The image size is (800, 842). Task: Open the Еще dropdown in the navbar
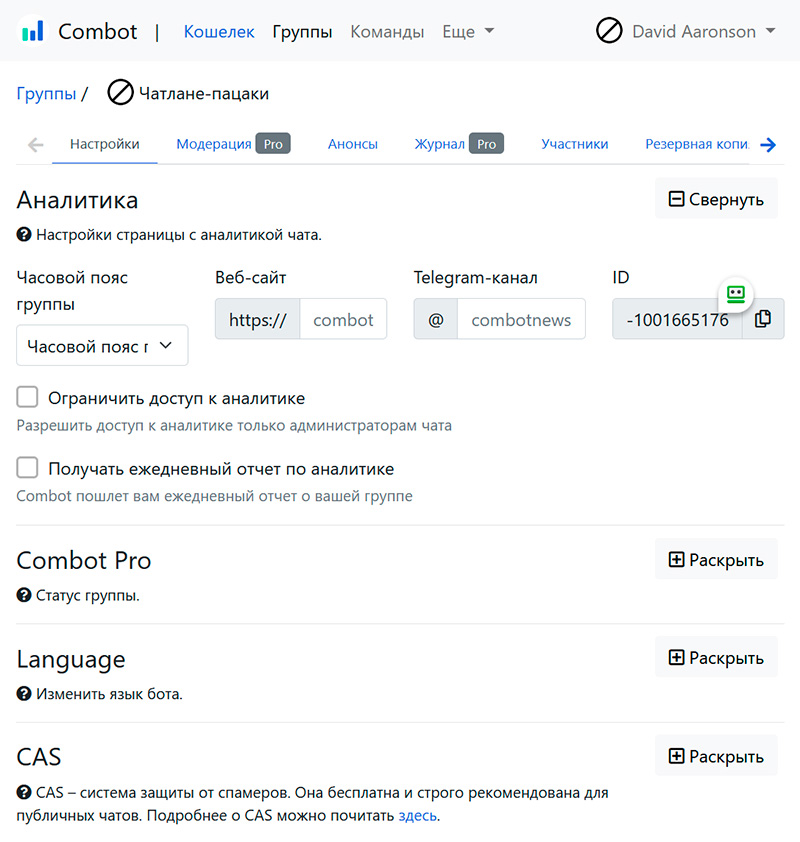(x=468, y=31)
